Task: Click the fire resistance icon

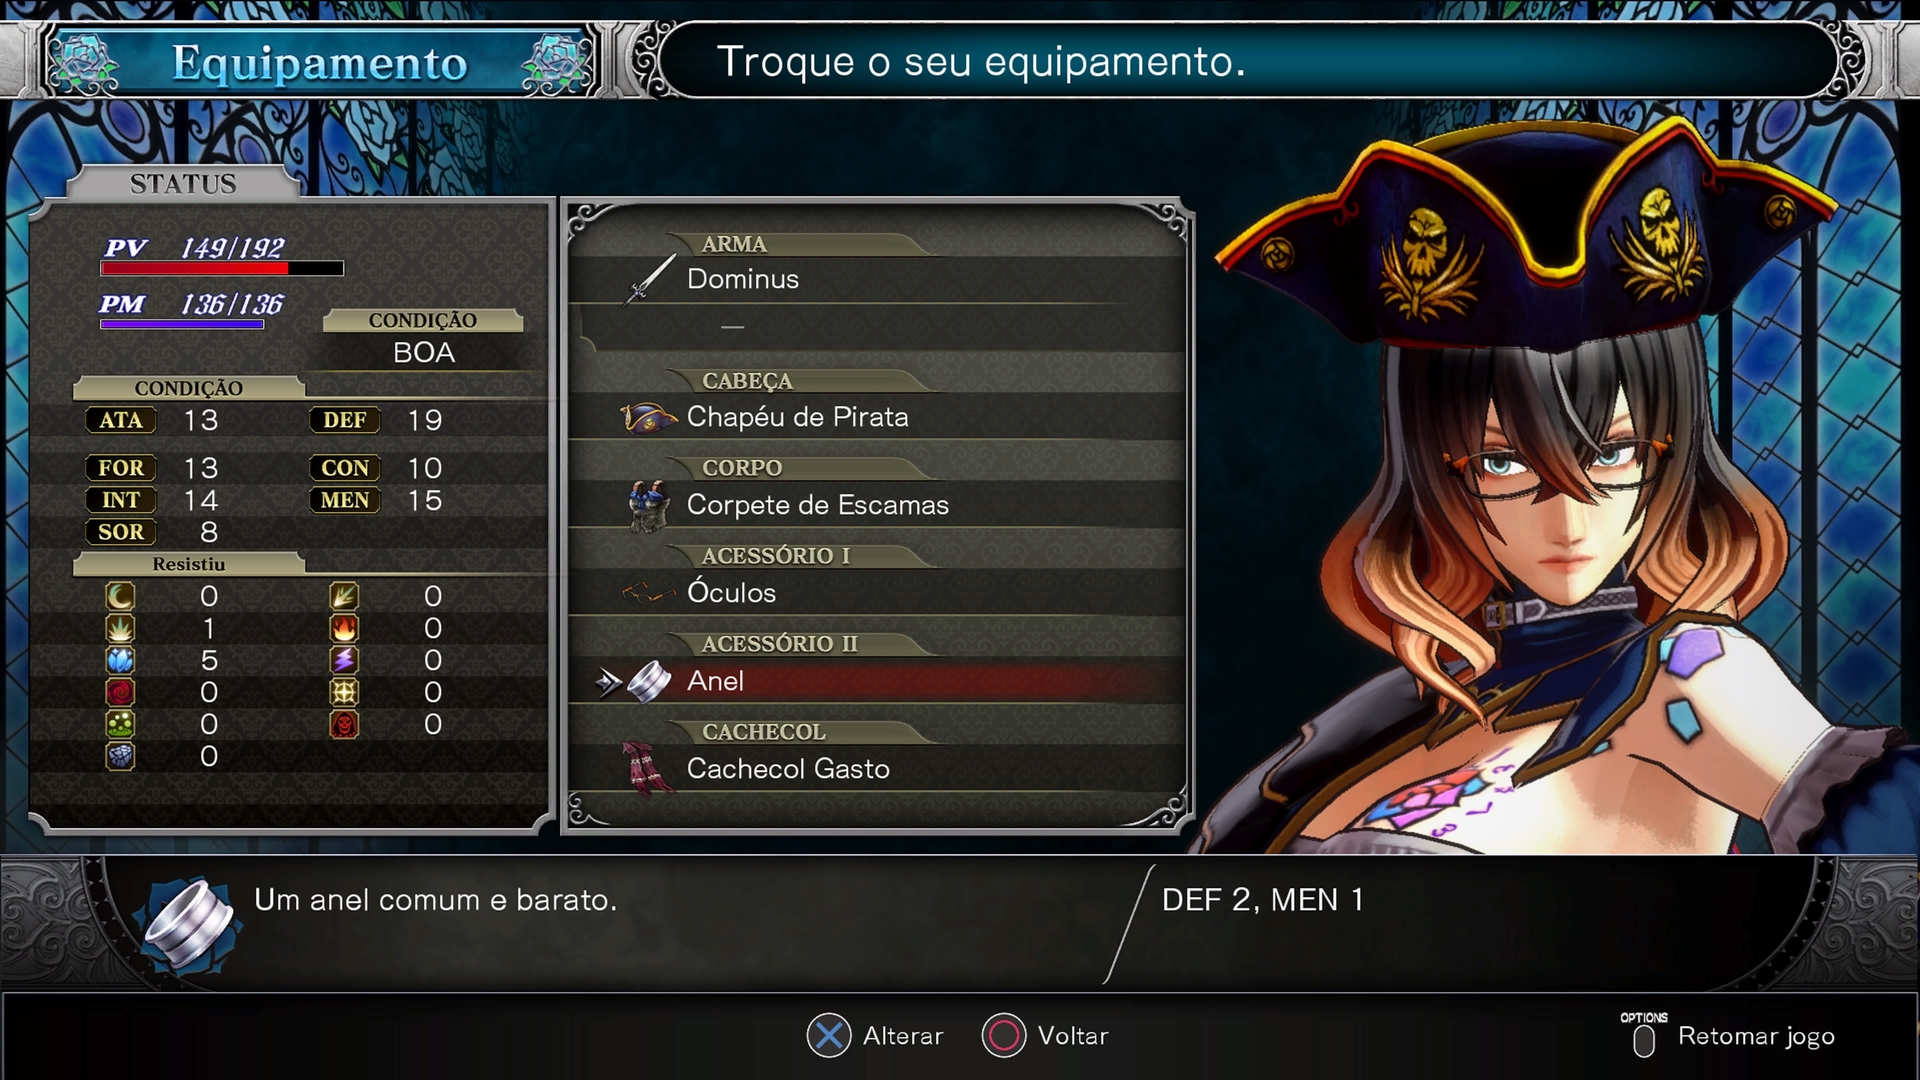Action: [x=344, y=628]
